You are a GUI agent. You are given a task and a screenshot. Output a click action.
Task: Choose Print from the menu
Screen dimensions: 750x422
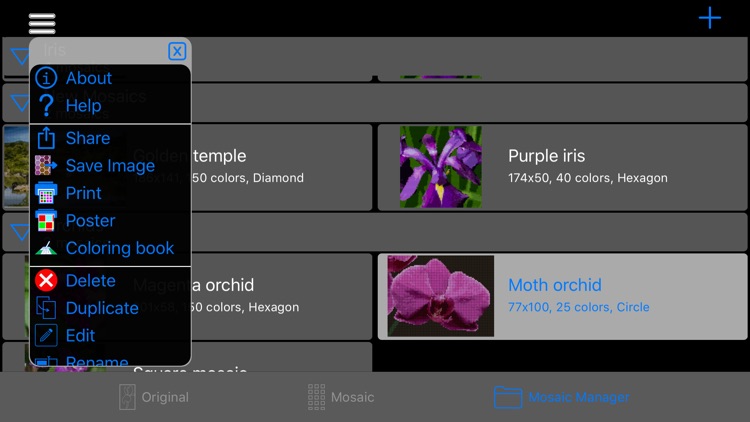click(x=83, y=193)
